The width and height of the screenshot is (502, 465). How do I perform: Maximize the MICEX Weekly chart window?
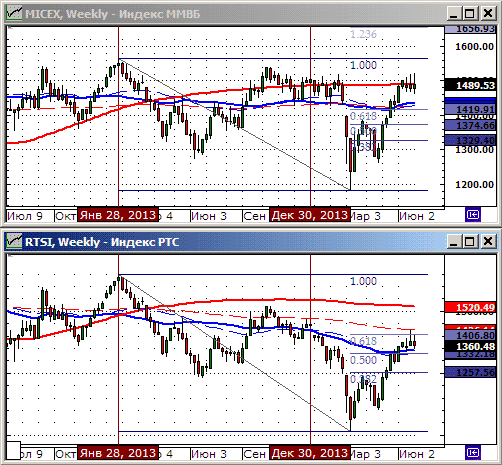pyautogui.click(x=470, y=14)
